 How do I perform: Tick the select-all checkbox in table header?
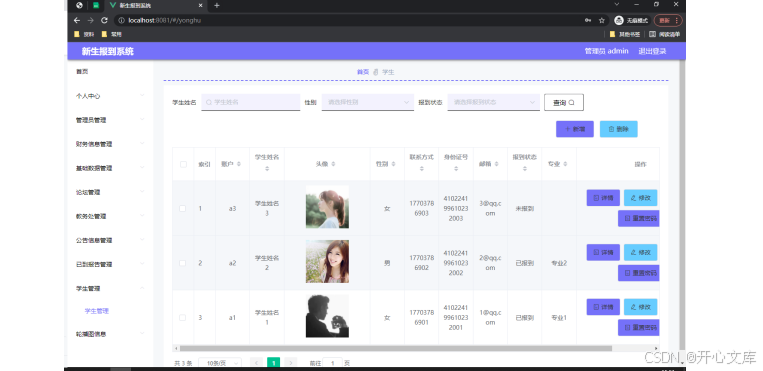(183, 165)
